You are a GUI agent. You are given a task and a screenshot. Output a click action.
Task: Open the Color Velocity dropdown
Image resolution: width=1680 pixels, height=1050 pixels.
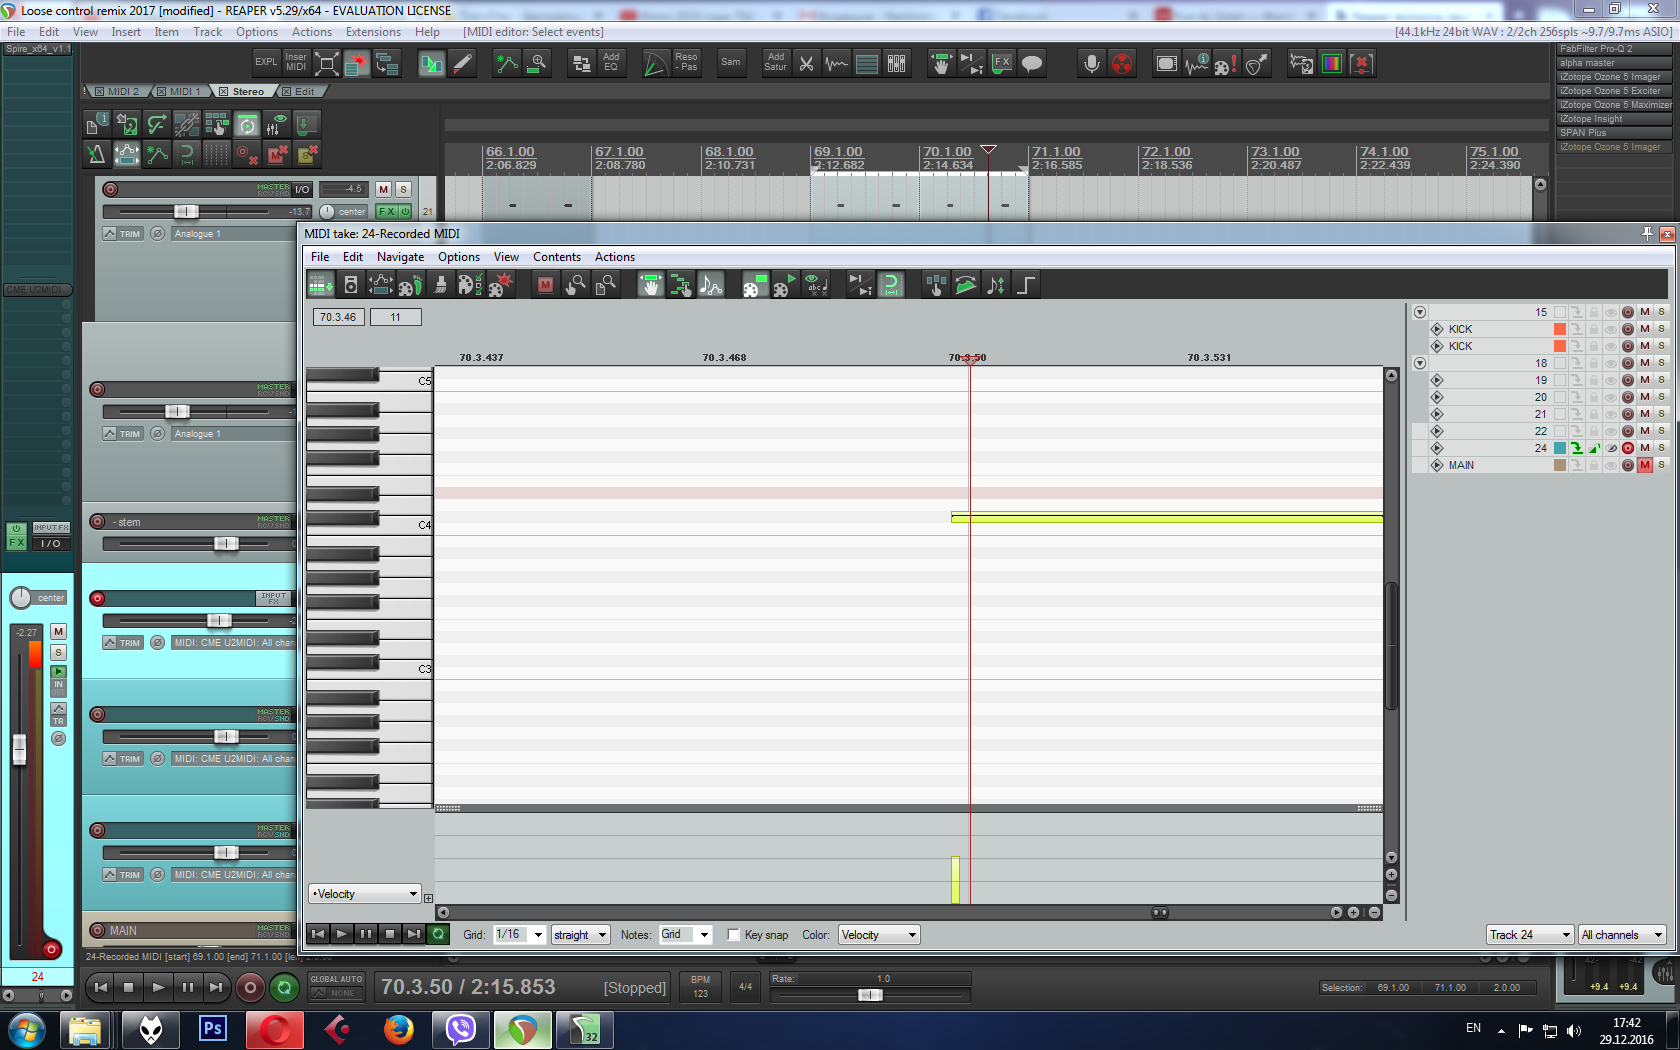pyautogui.click(x=879, y=935)
